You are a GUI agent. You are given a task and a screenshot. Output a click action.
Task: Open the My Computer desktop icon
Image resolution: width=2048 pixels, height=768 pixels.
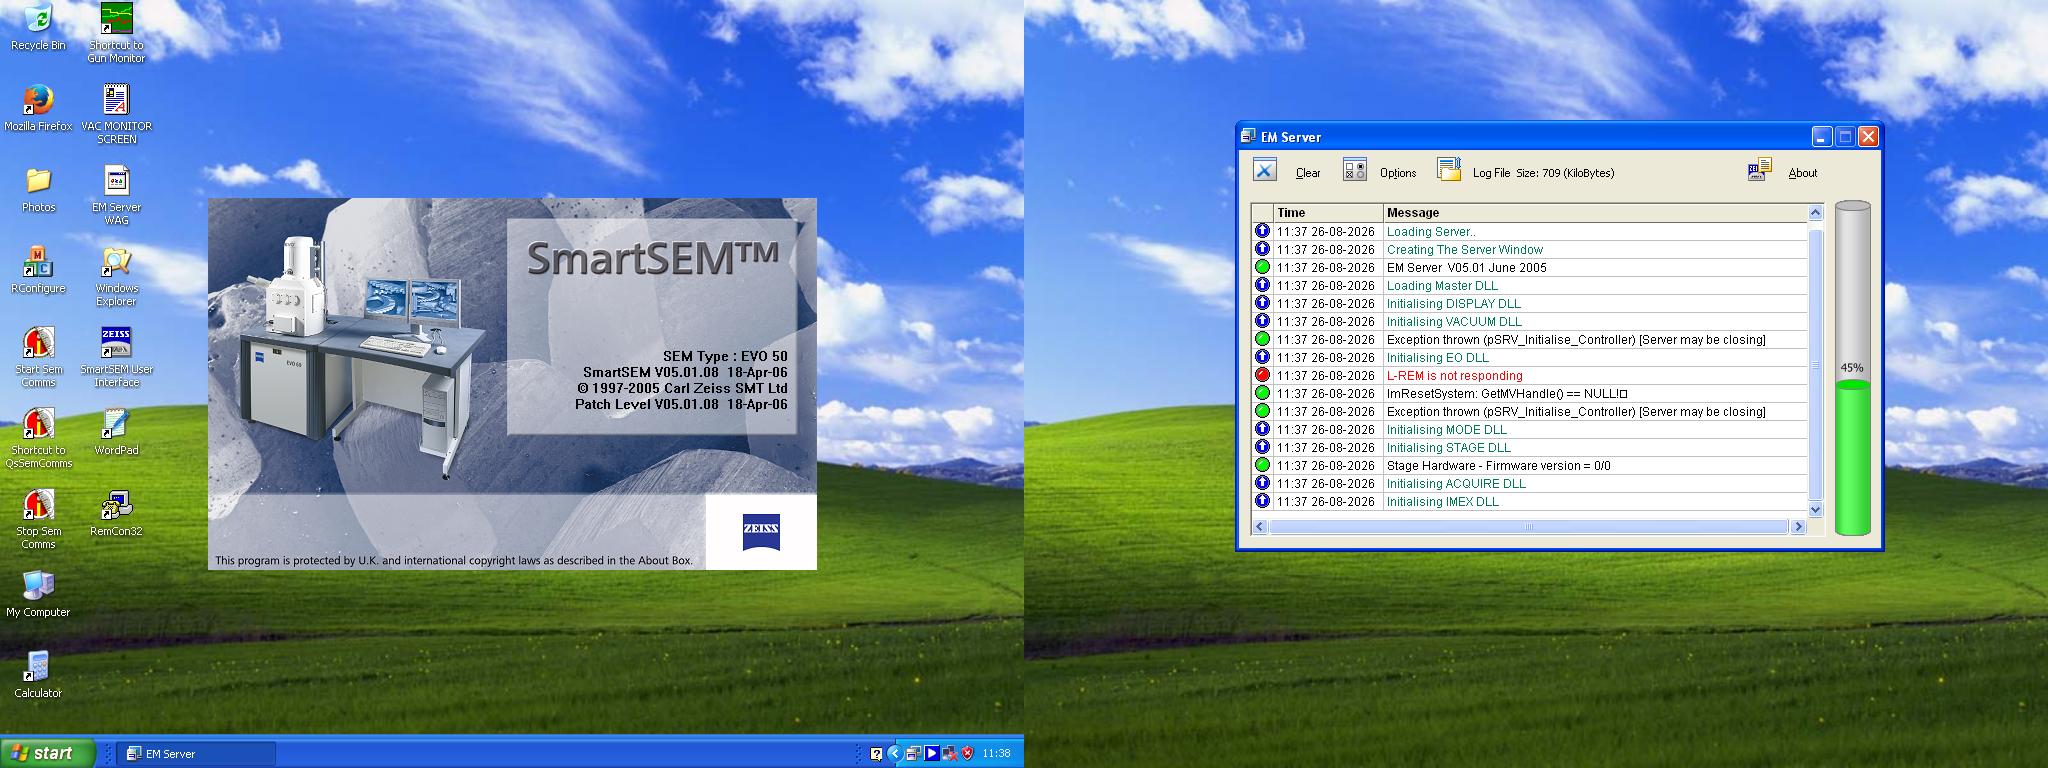(38, 594)
